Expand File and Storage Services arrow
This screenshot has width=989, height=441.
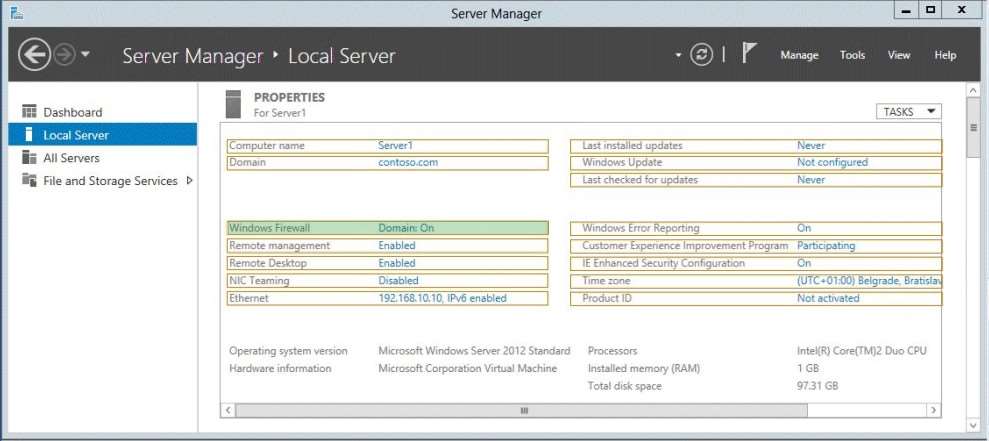click(x=189, y=180)
